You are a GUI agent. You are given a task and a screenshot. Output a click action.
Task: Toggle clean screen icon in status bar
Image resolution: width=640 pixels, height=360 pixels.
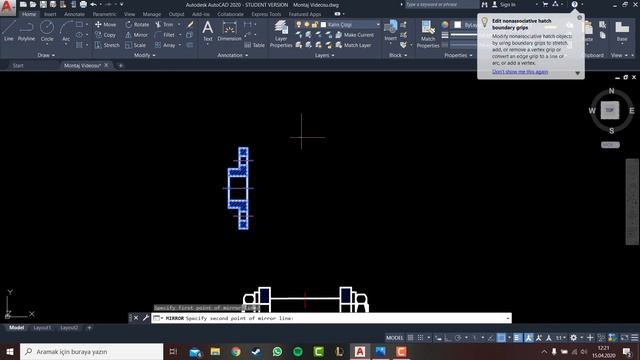pyautogui.click(x=625, y=338)
